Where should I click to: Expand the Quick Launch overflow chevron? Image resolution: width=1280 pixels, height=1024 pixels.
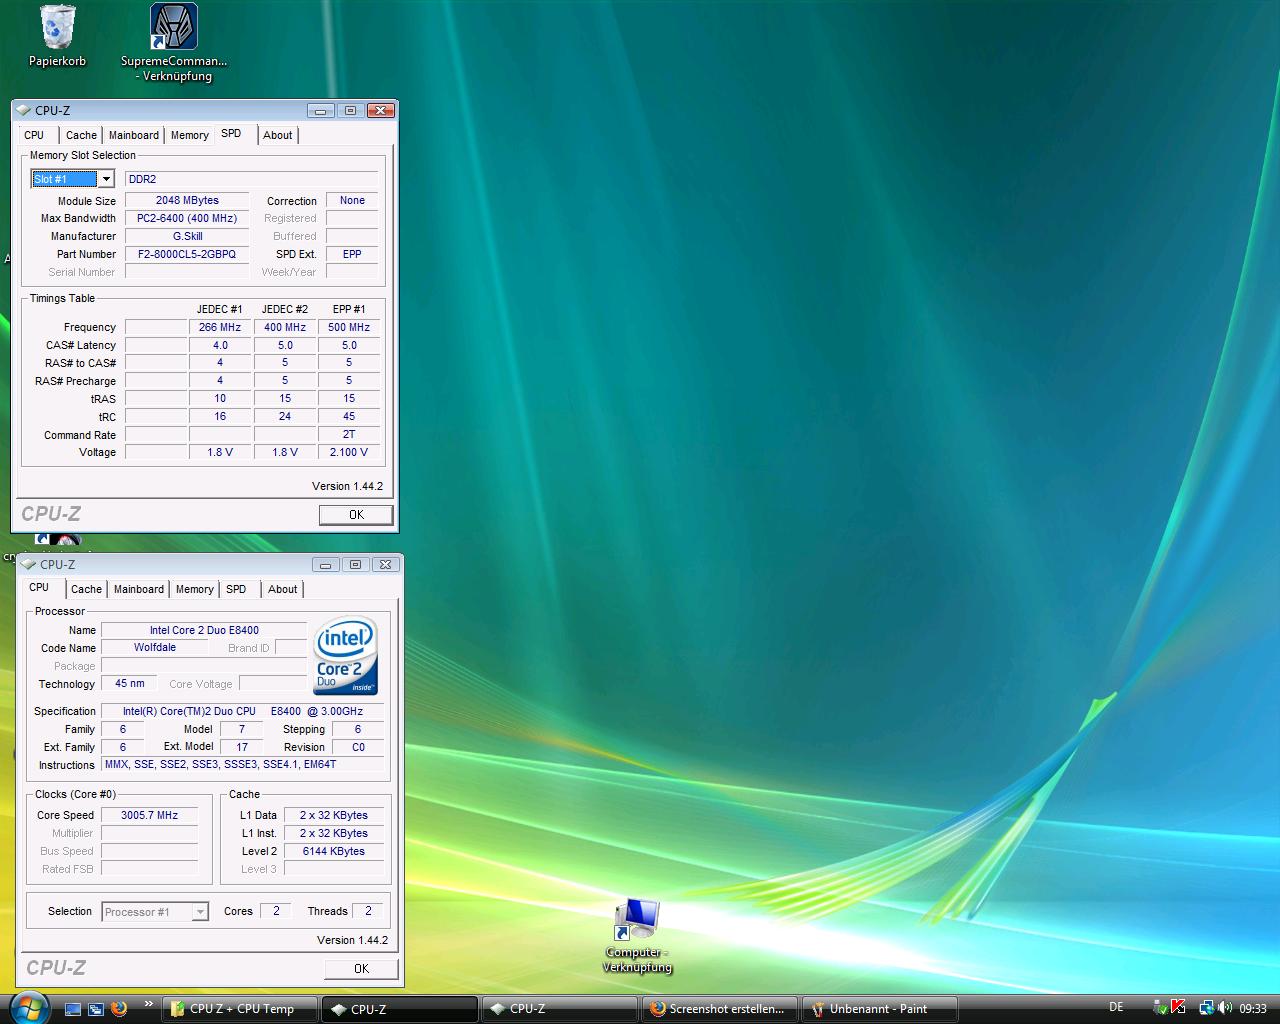point(149,1004)
